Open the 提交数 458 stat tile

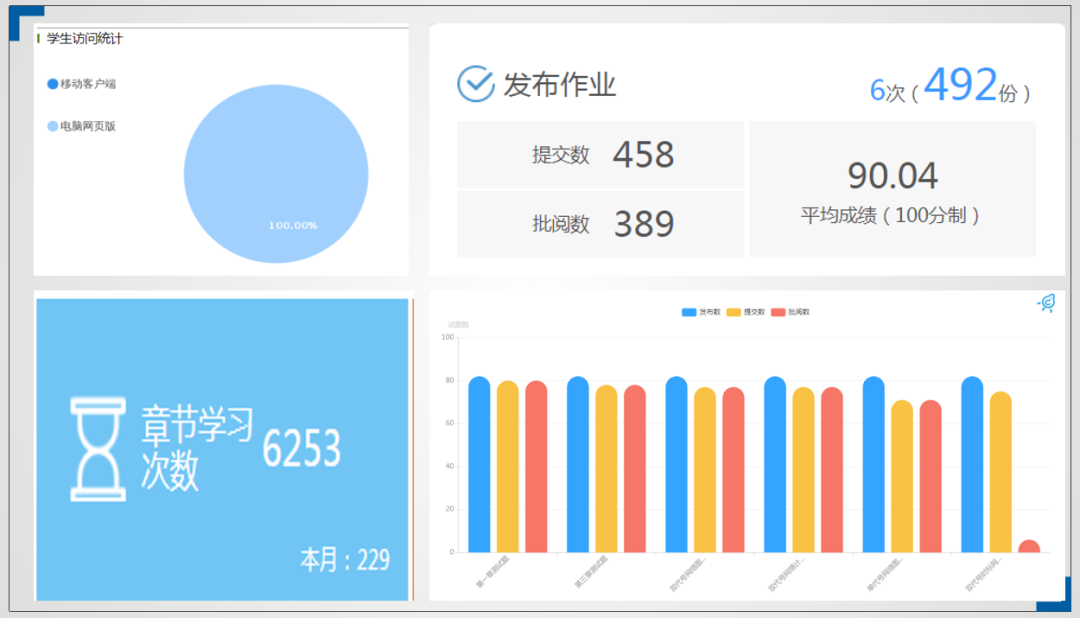(x=600, y=155)
